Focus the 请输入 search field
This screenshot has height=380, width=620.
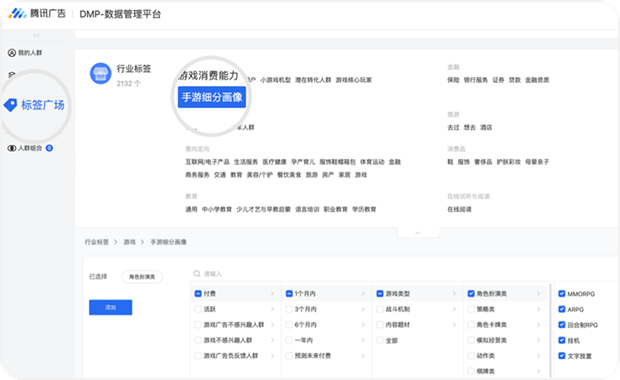[403, 274]
